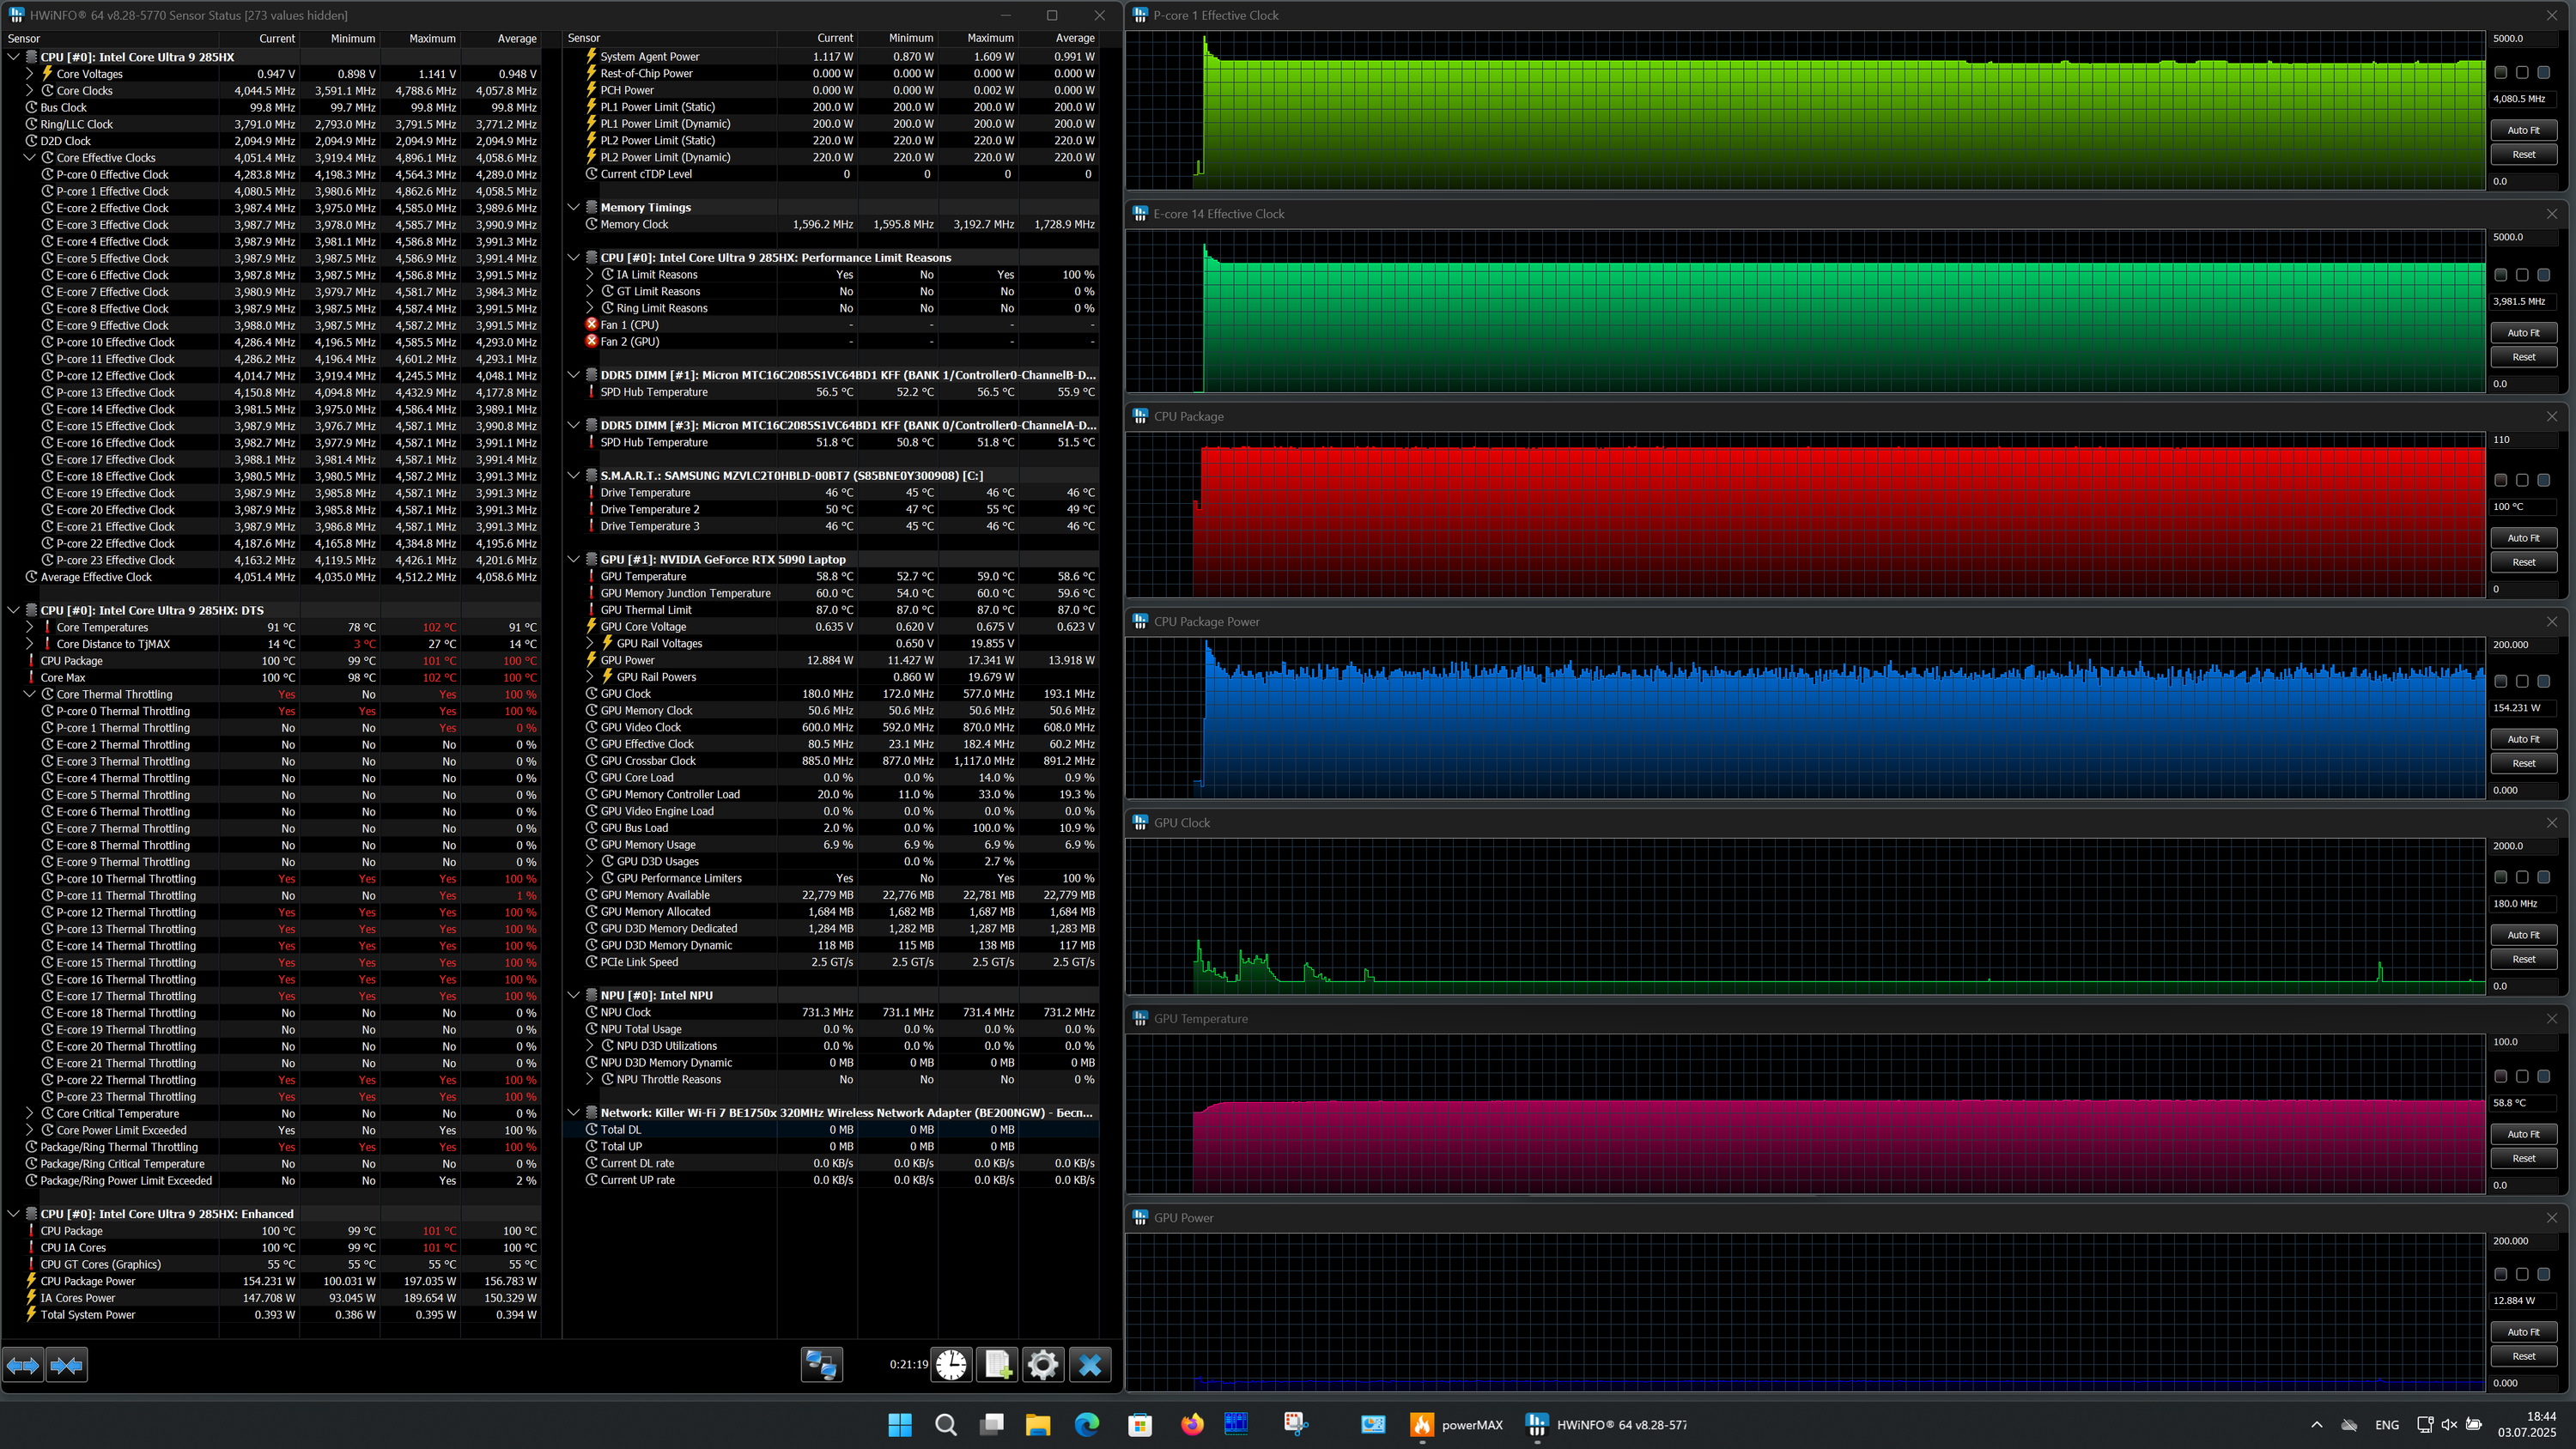Click the Maximum column header in left pane
The image size is (2576, 1449).
[432, 38]
